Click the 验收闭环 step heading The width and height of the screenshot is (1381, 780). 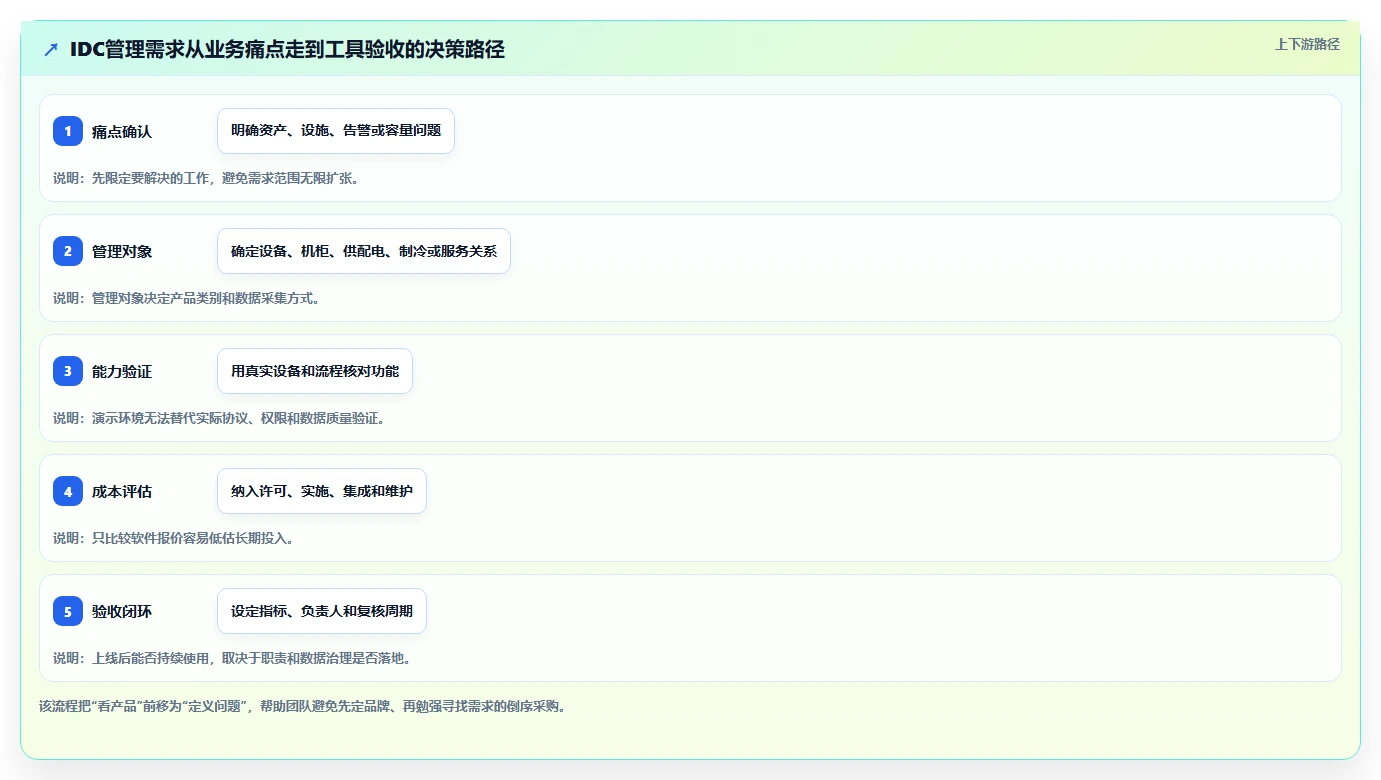(x=122, y=611)
